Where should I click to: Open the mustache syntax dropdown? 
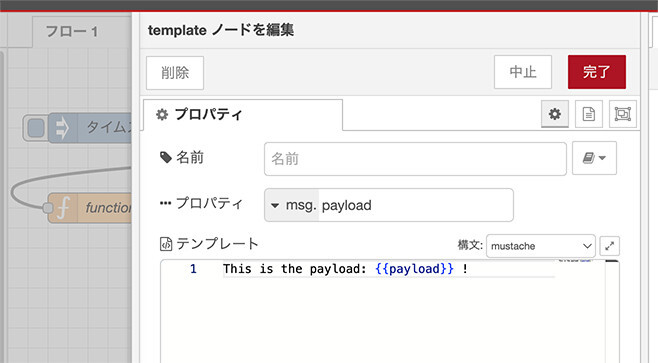click(x=540, y=246)
